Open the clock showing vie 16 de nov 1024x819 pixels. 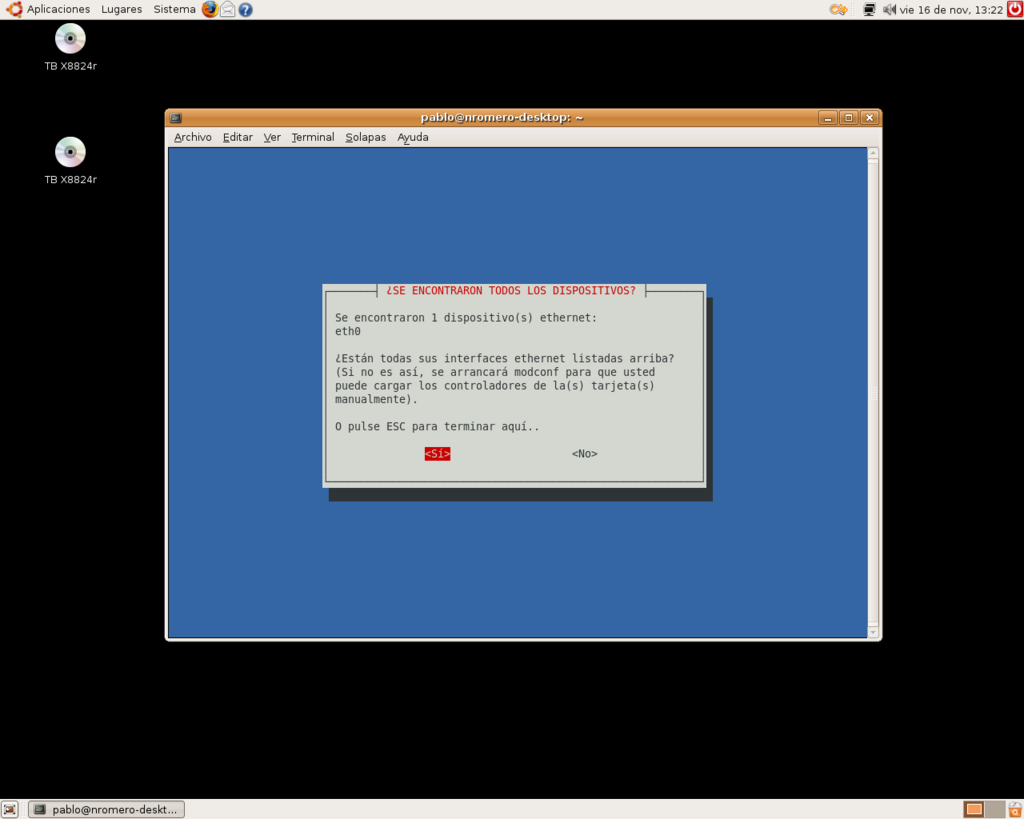coord(951,10)
